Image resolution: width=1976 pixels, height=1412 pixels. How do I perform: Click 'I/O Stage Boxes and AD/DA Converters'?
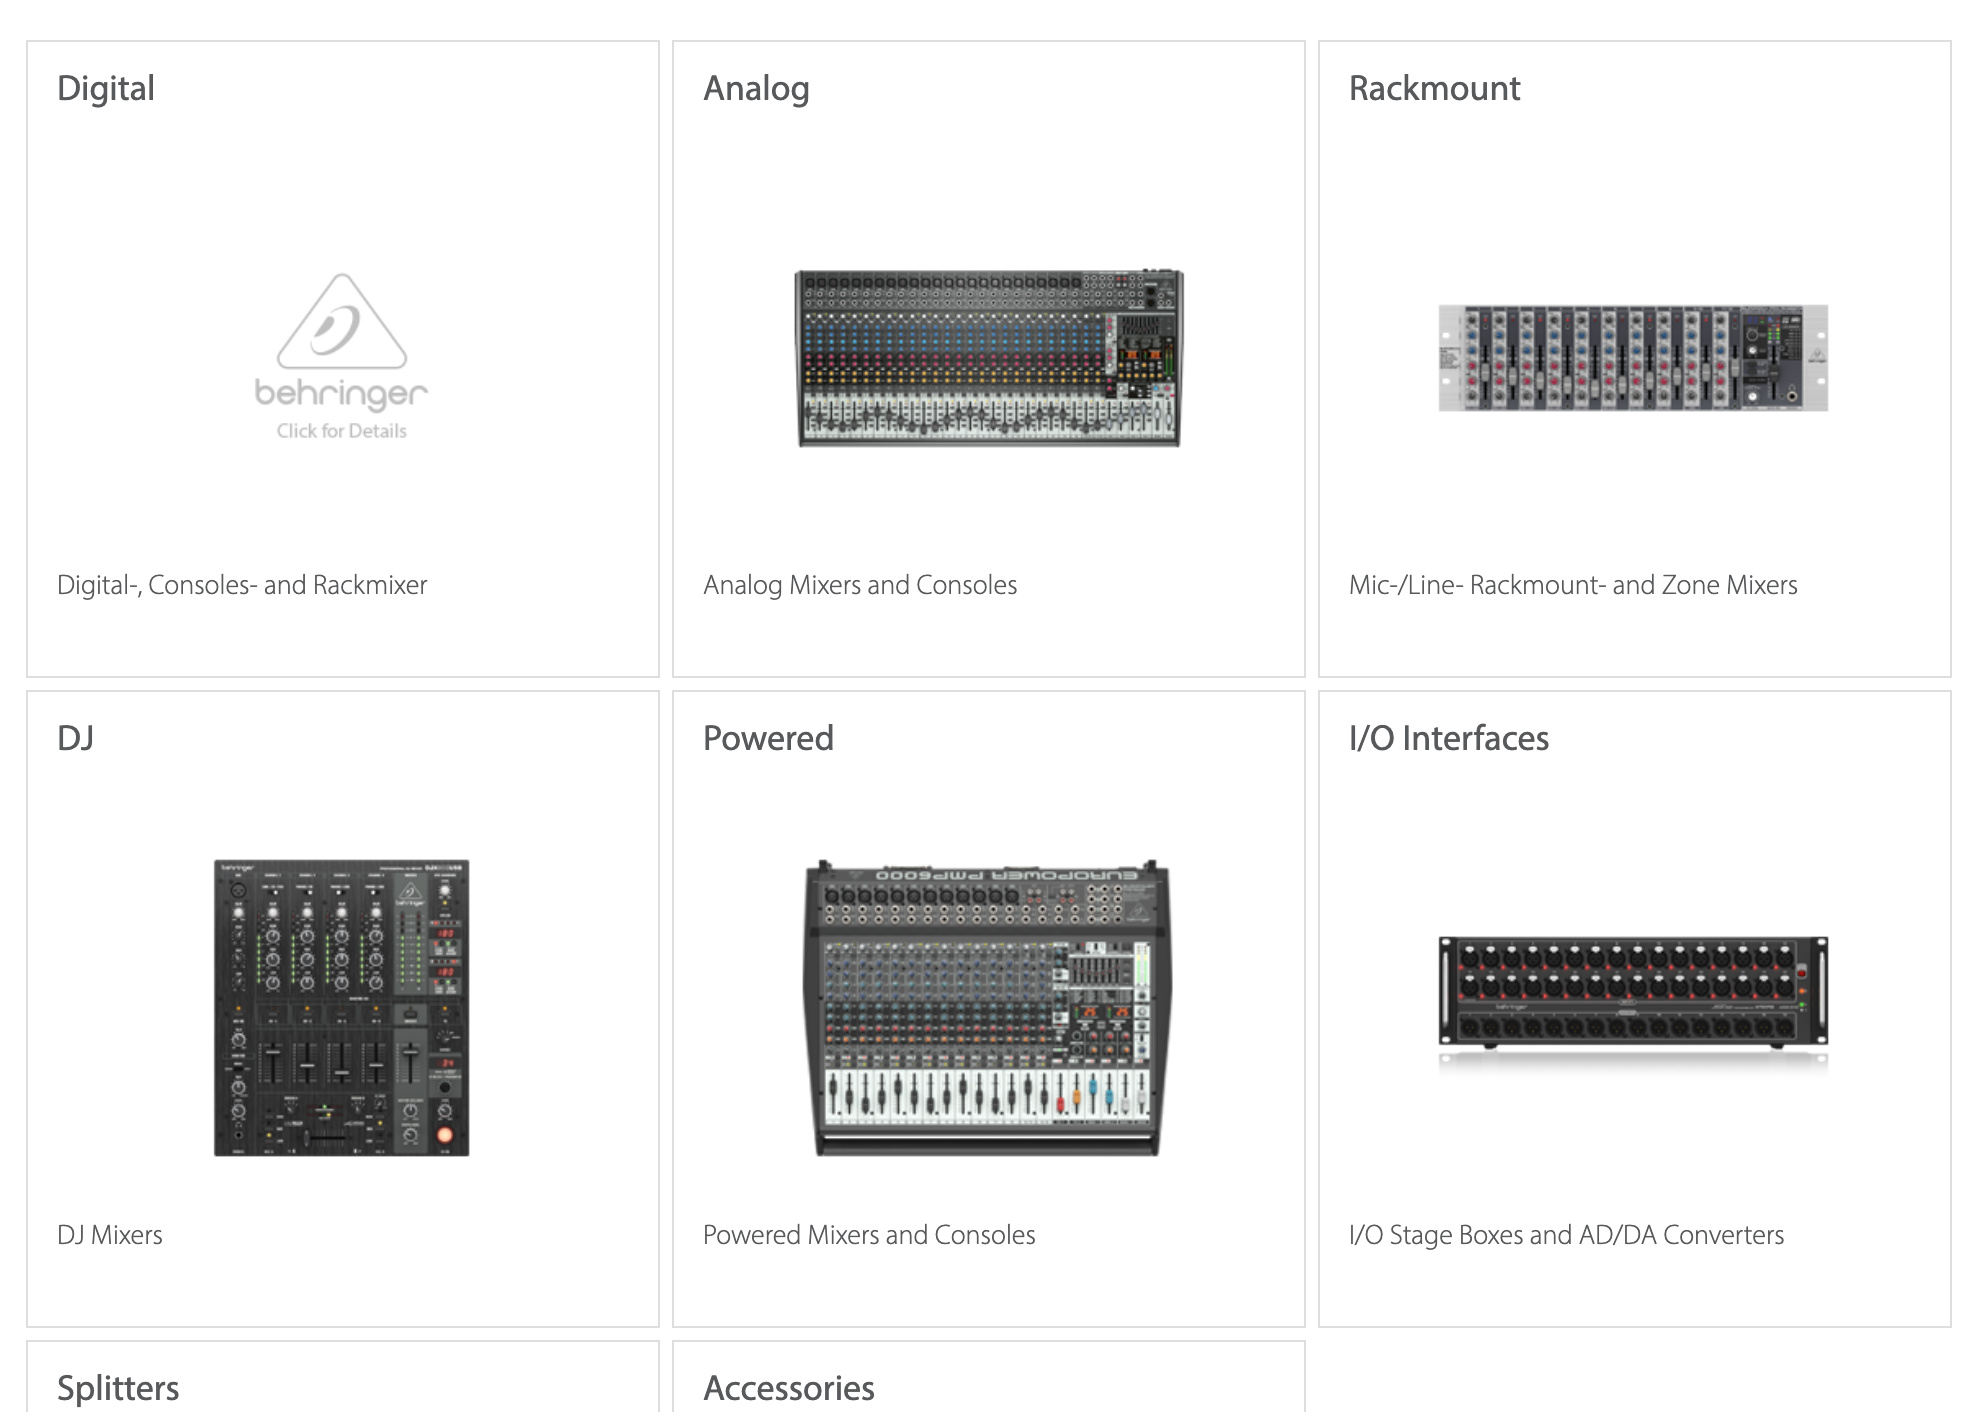pos(1566,1235)
